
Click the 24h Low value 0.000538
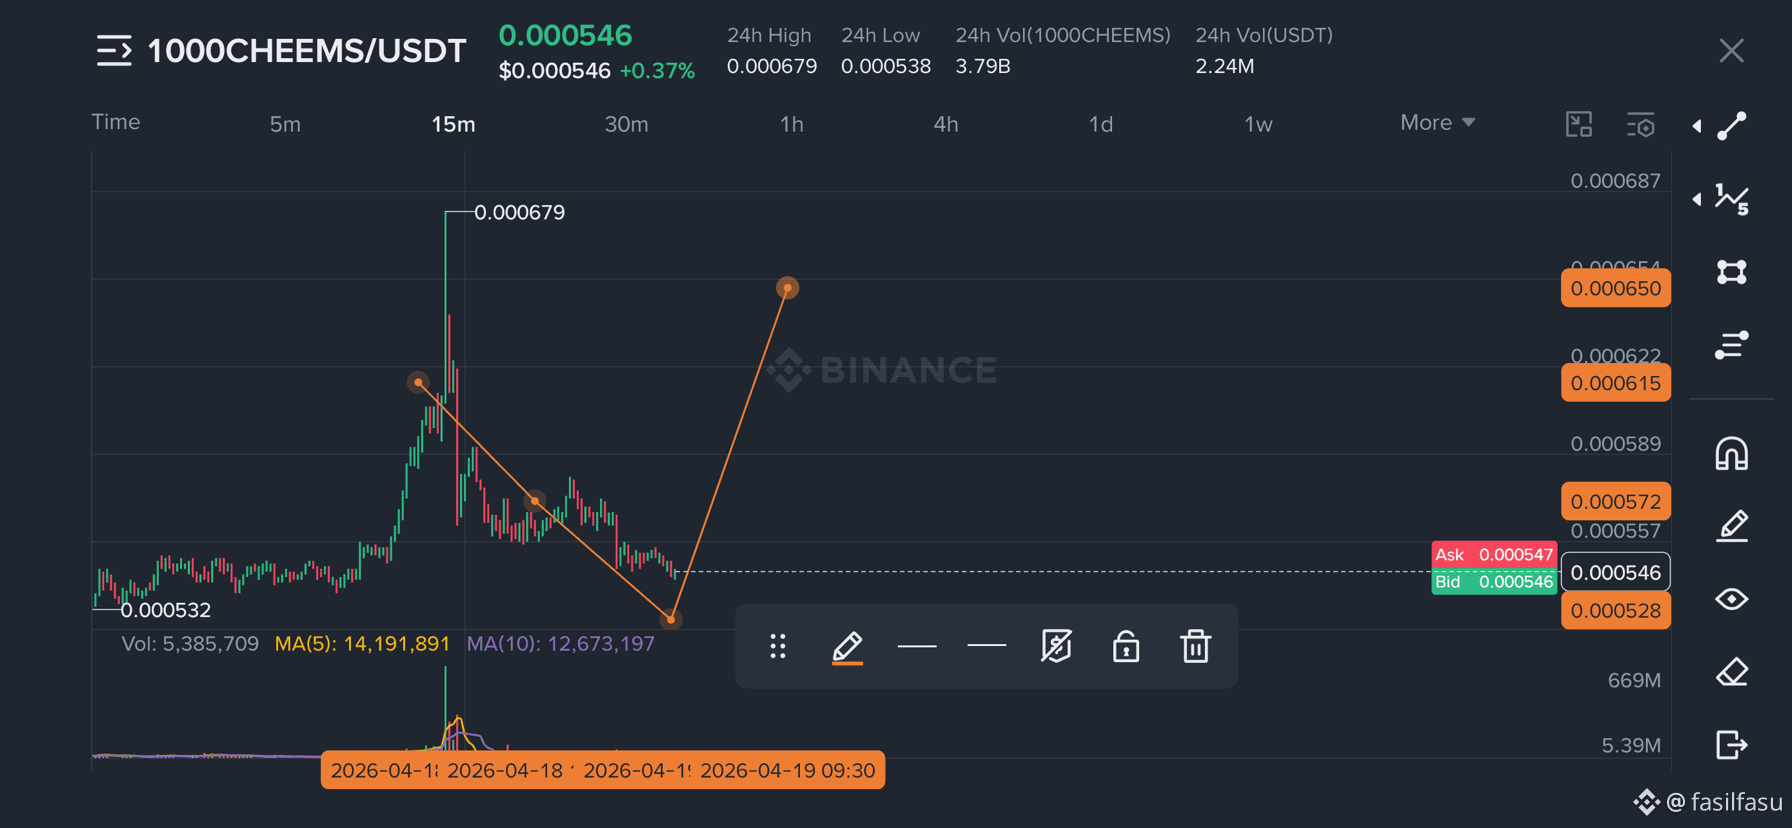coord(885,66)
